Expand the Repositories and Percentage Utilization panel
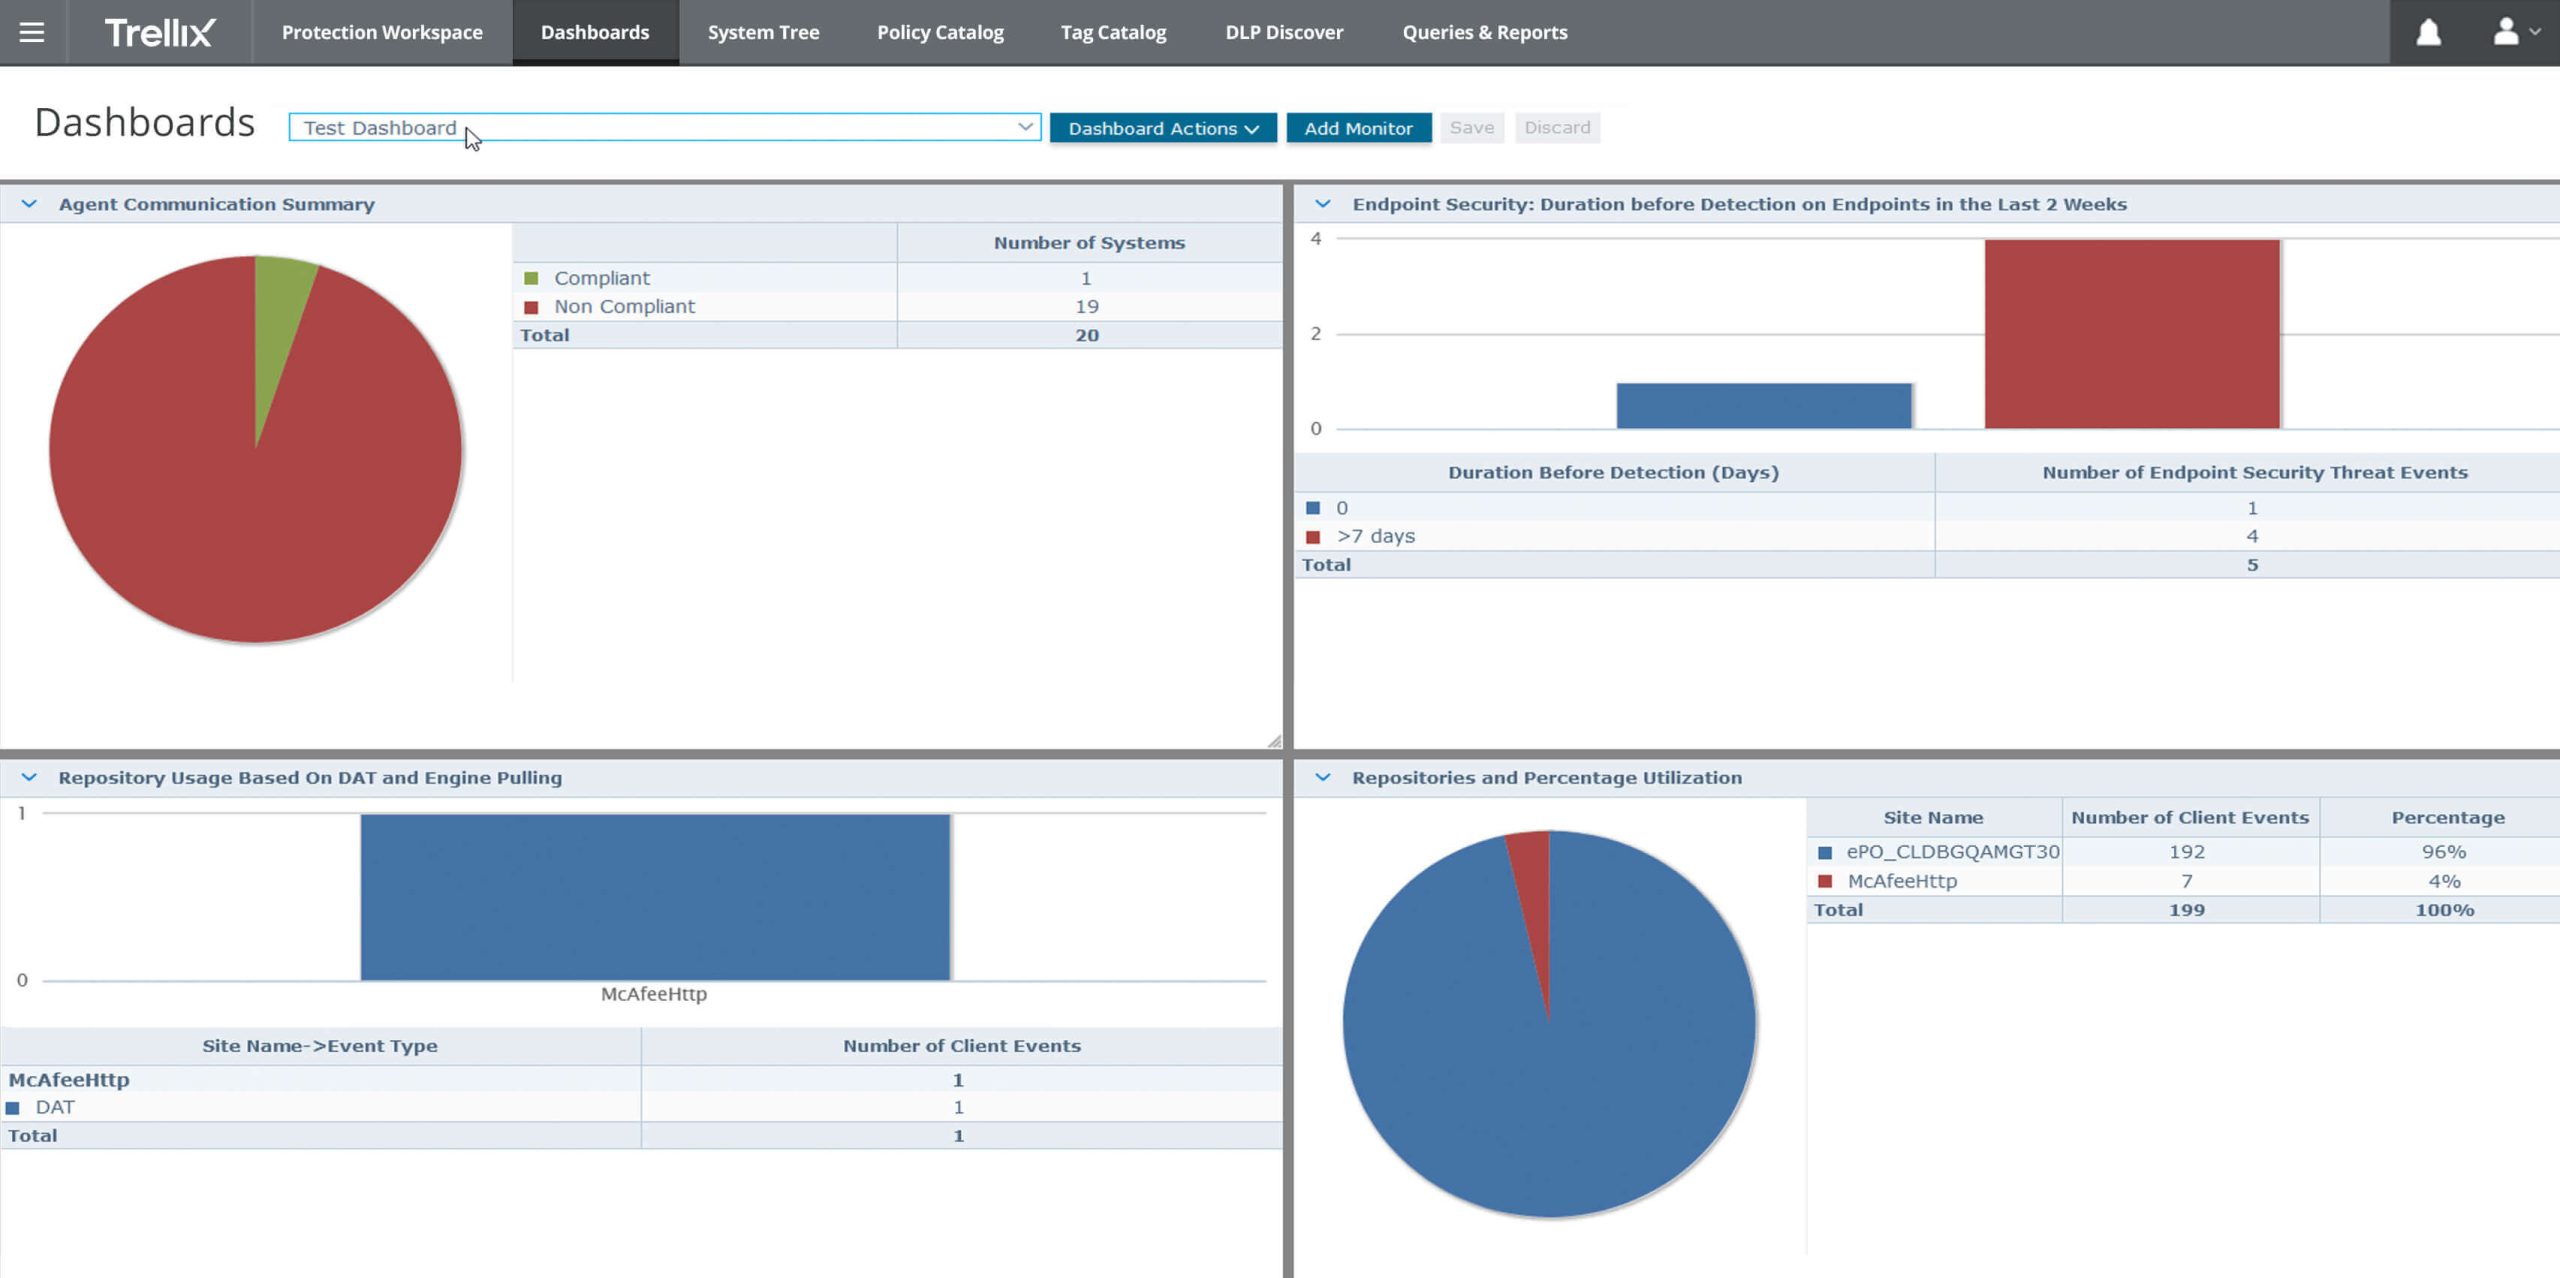The height and width of the screenshot is (1278, 2560). coord(1322,777)
